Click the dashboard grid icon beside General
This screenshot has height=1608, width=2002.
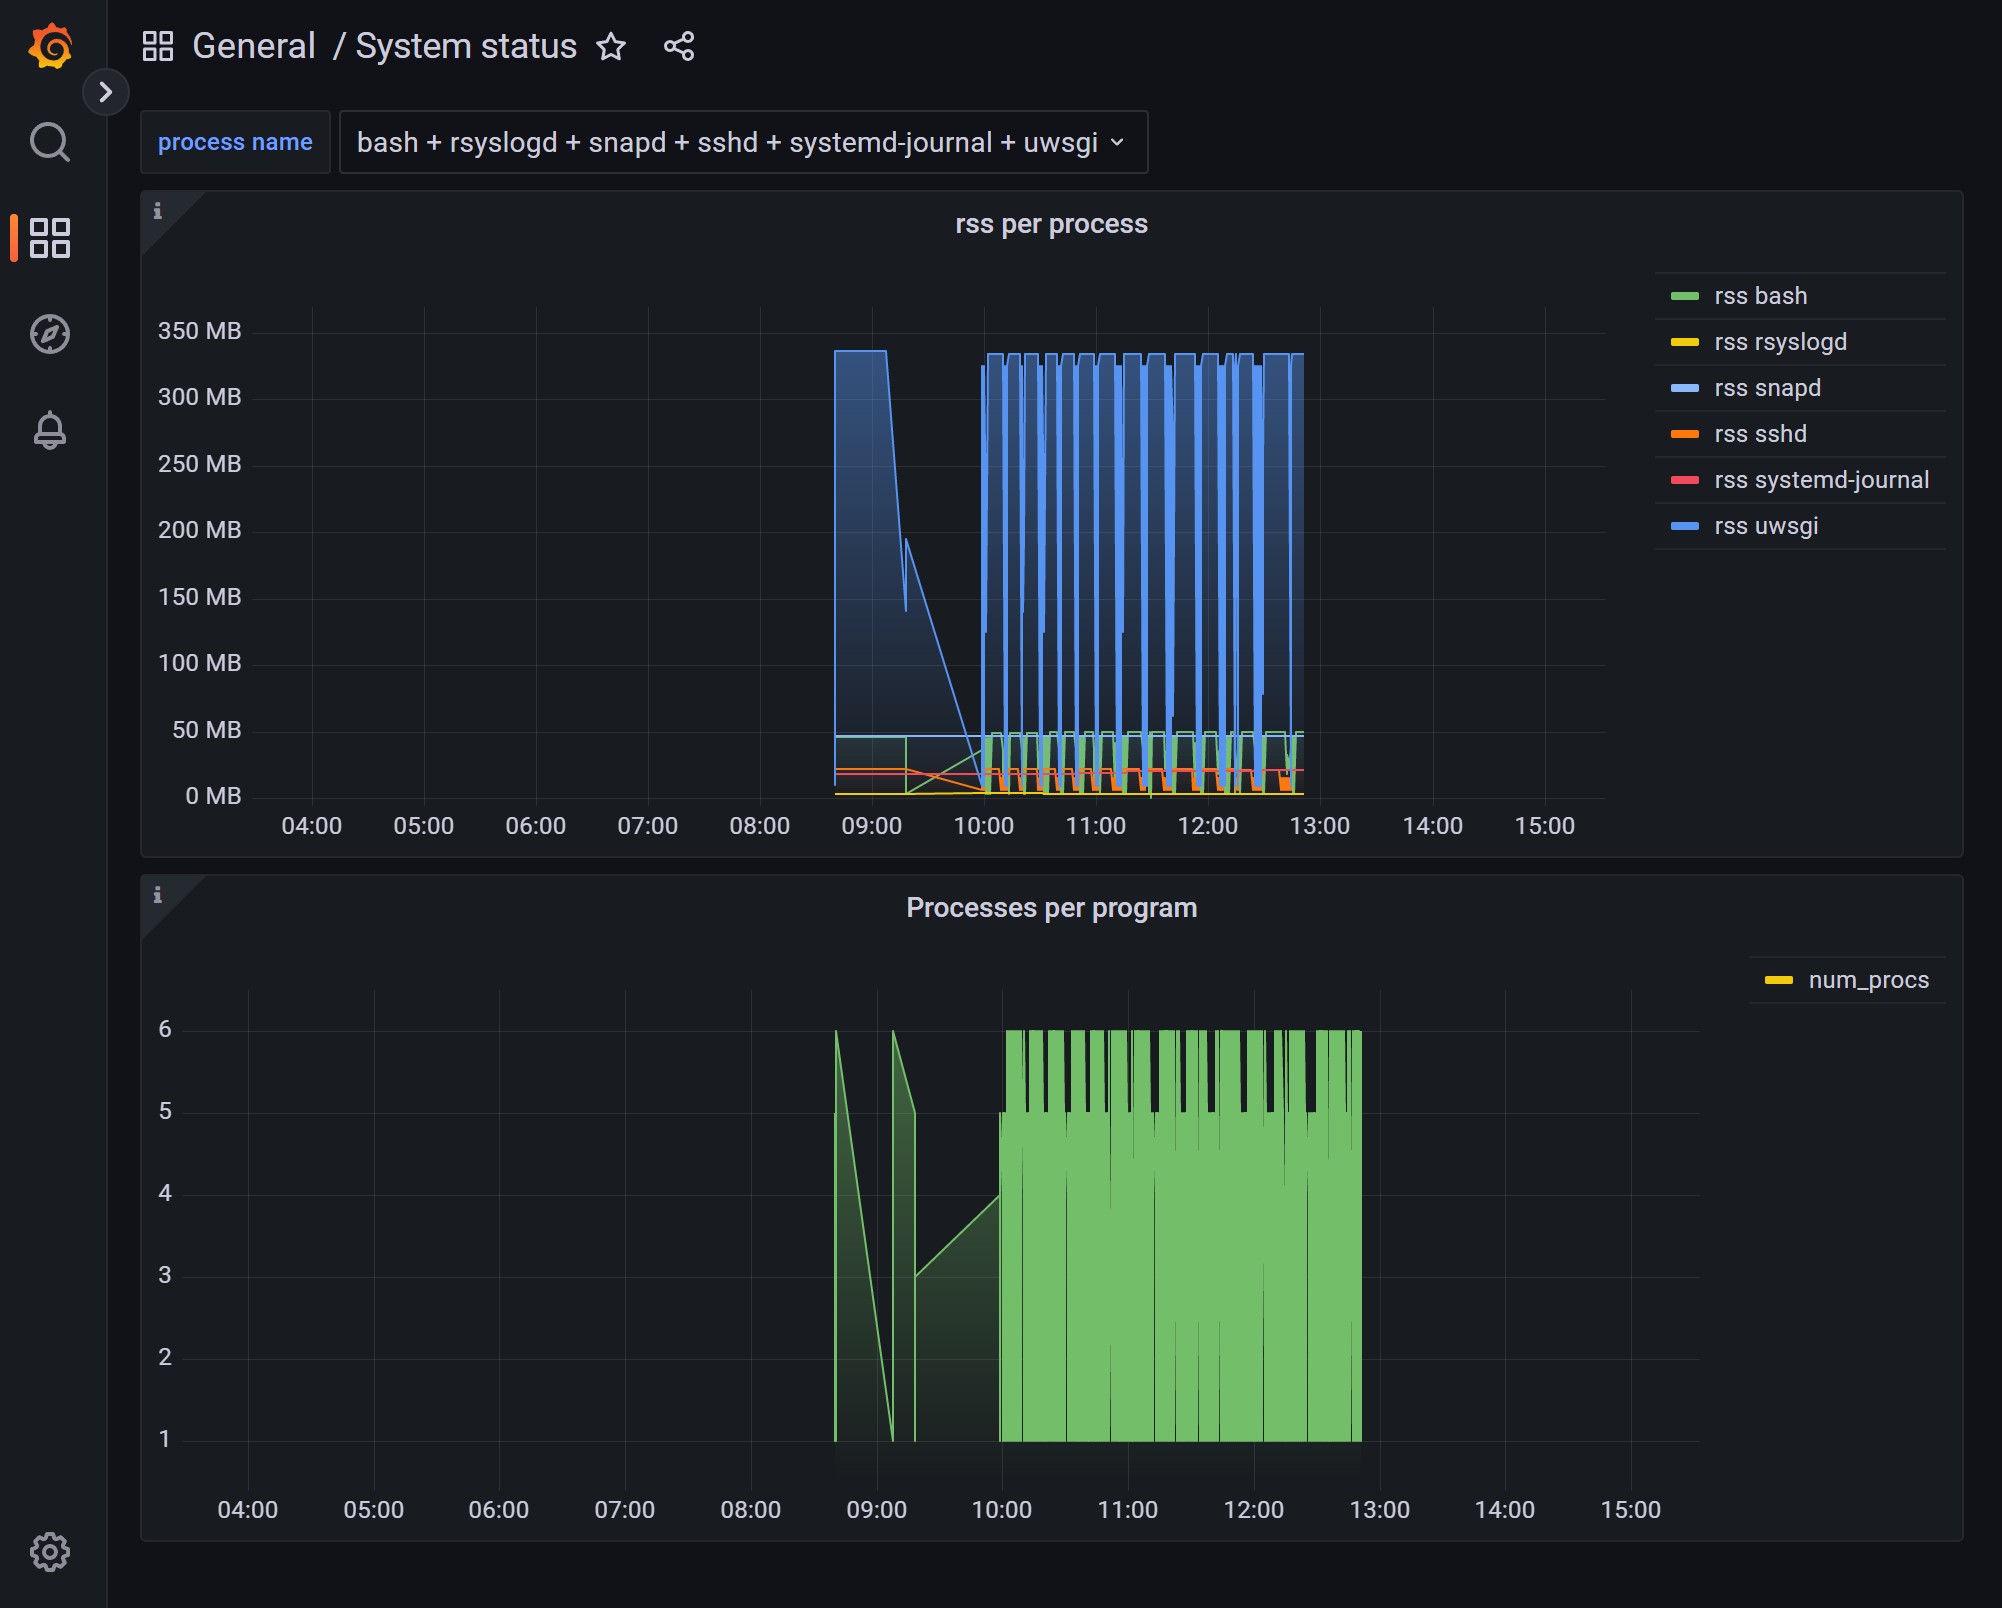click(158, 47)
